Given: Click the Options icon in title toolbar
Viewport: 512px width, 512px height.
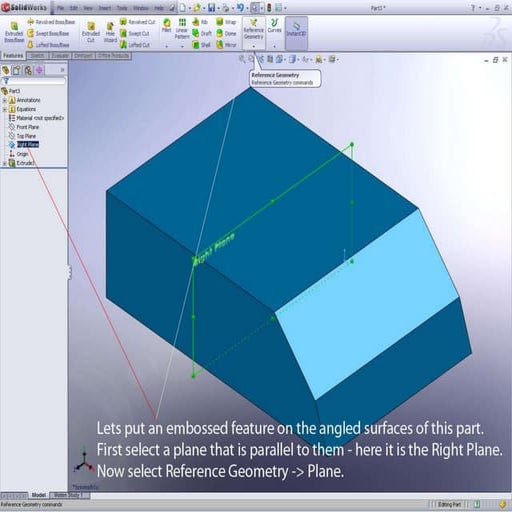Looking at the screenshot, I should click(x=279, y=7).
